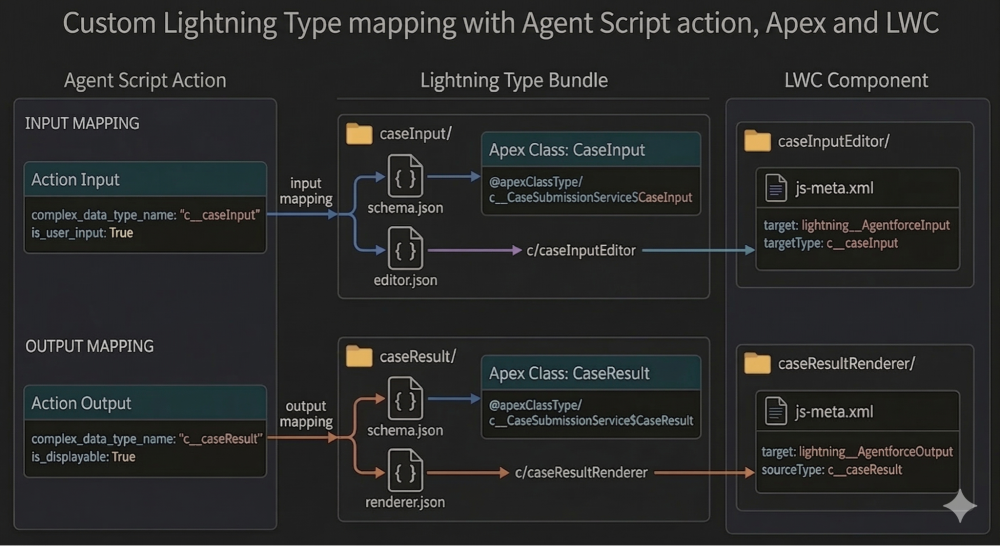Click the editor.json file name
Screen dimensions: 1000x546
click(406, 280)
